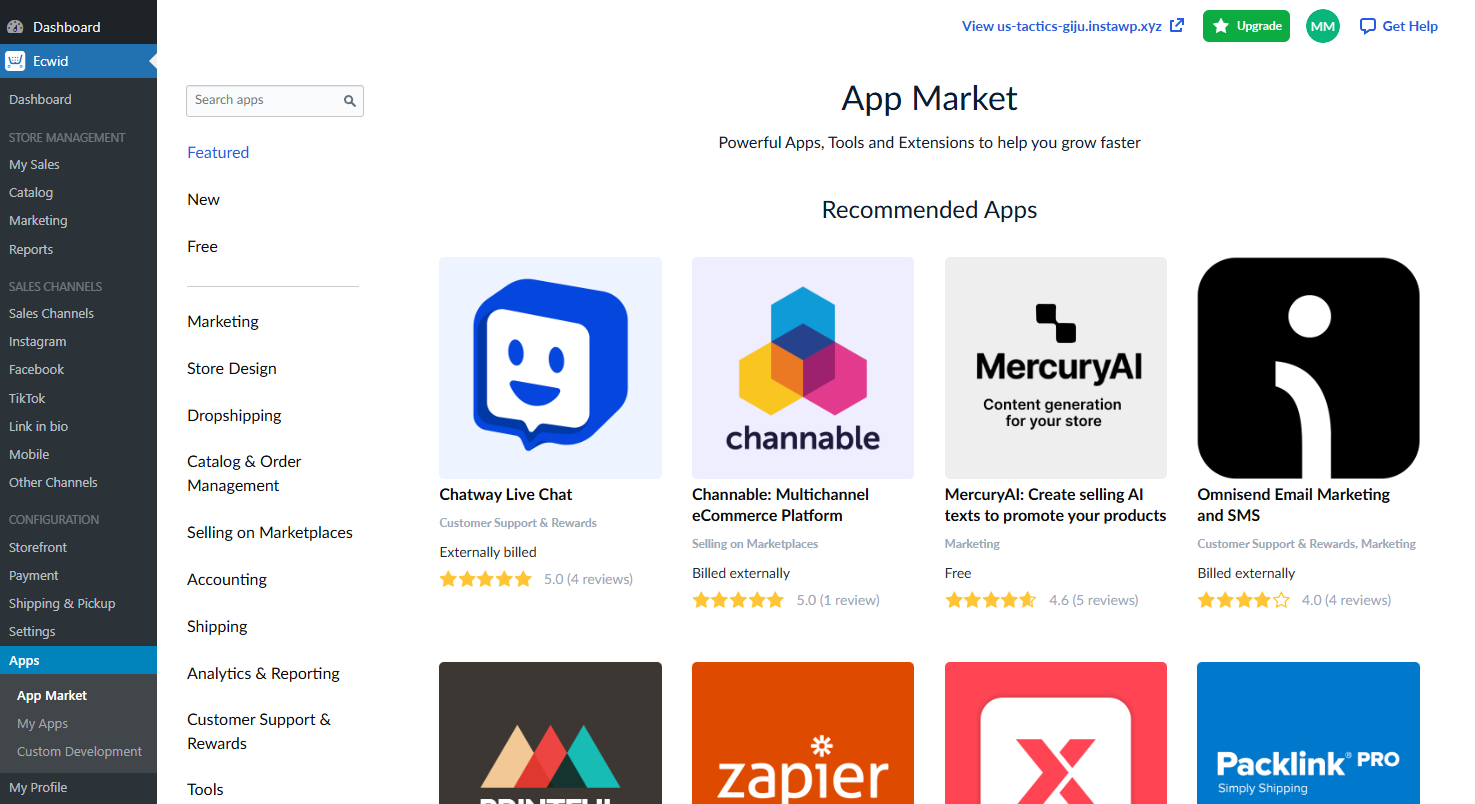Open the Omnisend app logo
This screenshot has height=804, width=1475.
(1308, 368)
